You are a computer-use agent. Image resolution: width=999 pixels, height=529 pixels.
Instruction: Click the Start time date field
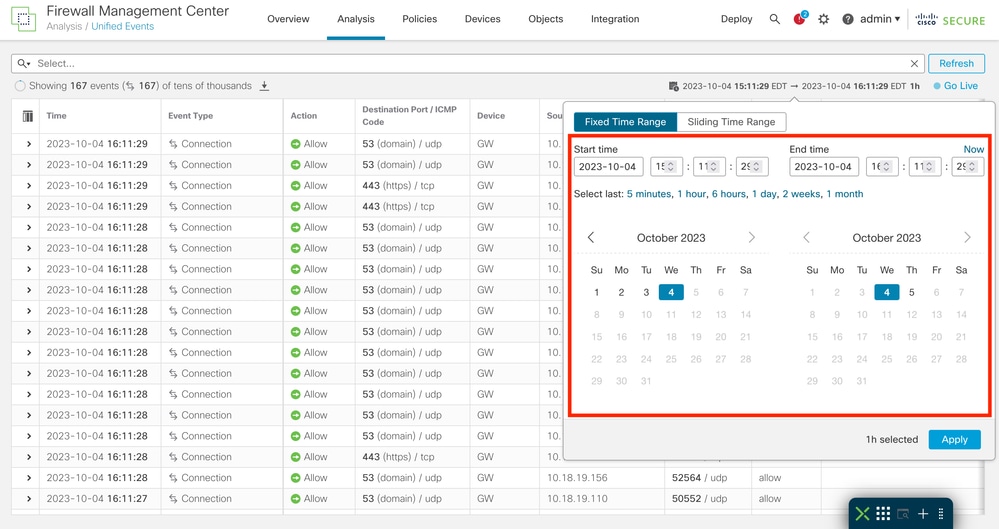608,166
